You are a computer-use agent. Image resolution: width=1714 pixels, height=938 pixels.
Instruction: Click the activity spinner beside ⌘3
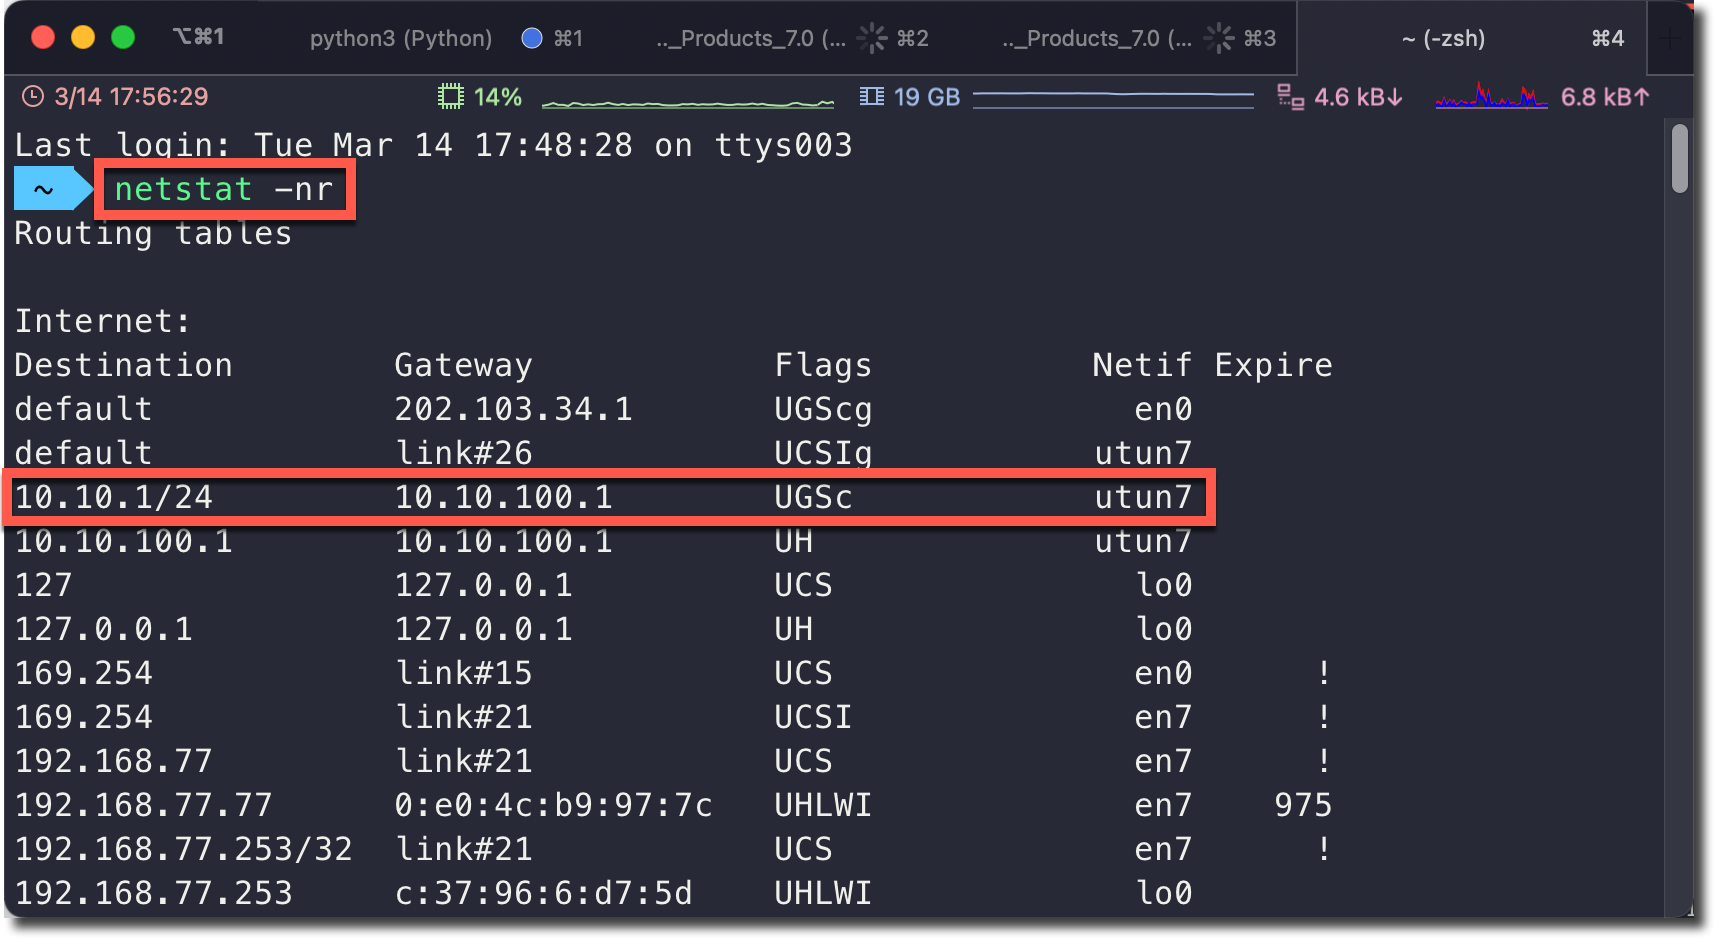pos(1218,38)
